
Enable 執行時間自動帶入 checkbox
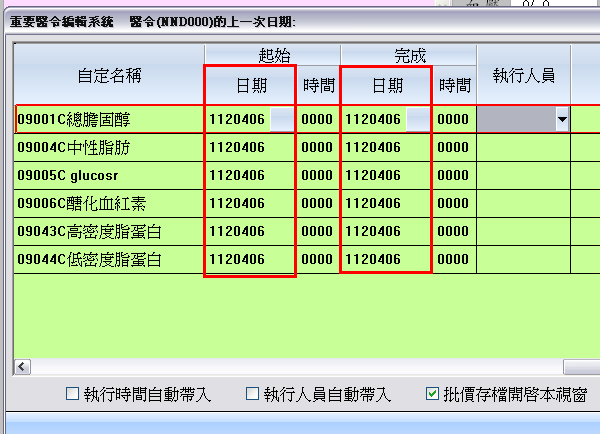tap(72, 394)
